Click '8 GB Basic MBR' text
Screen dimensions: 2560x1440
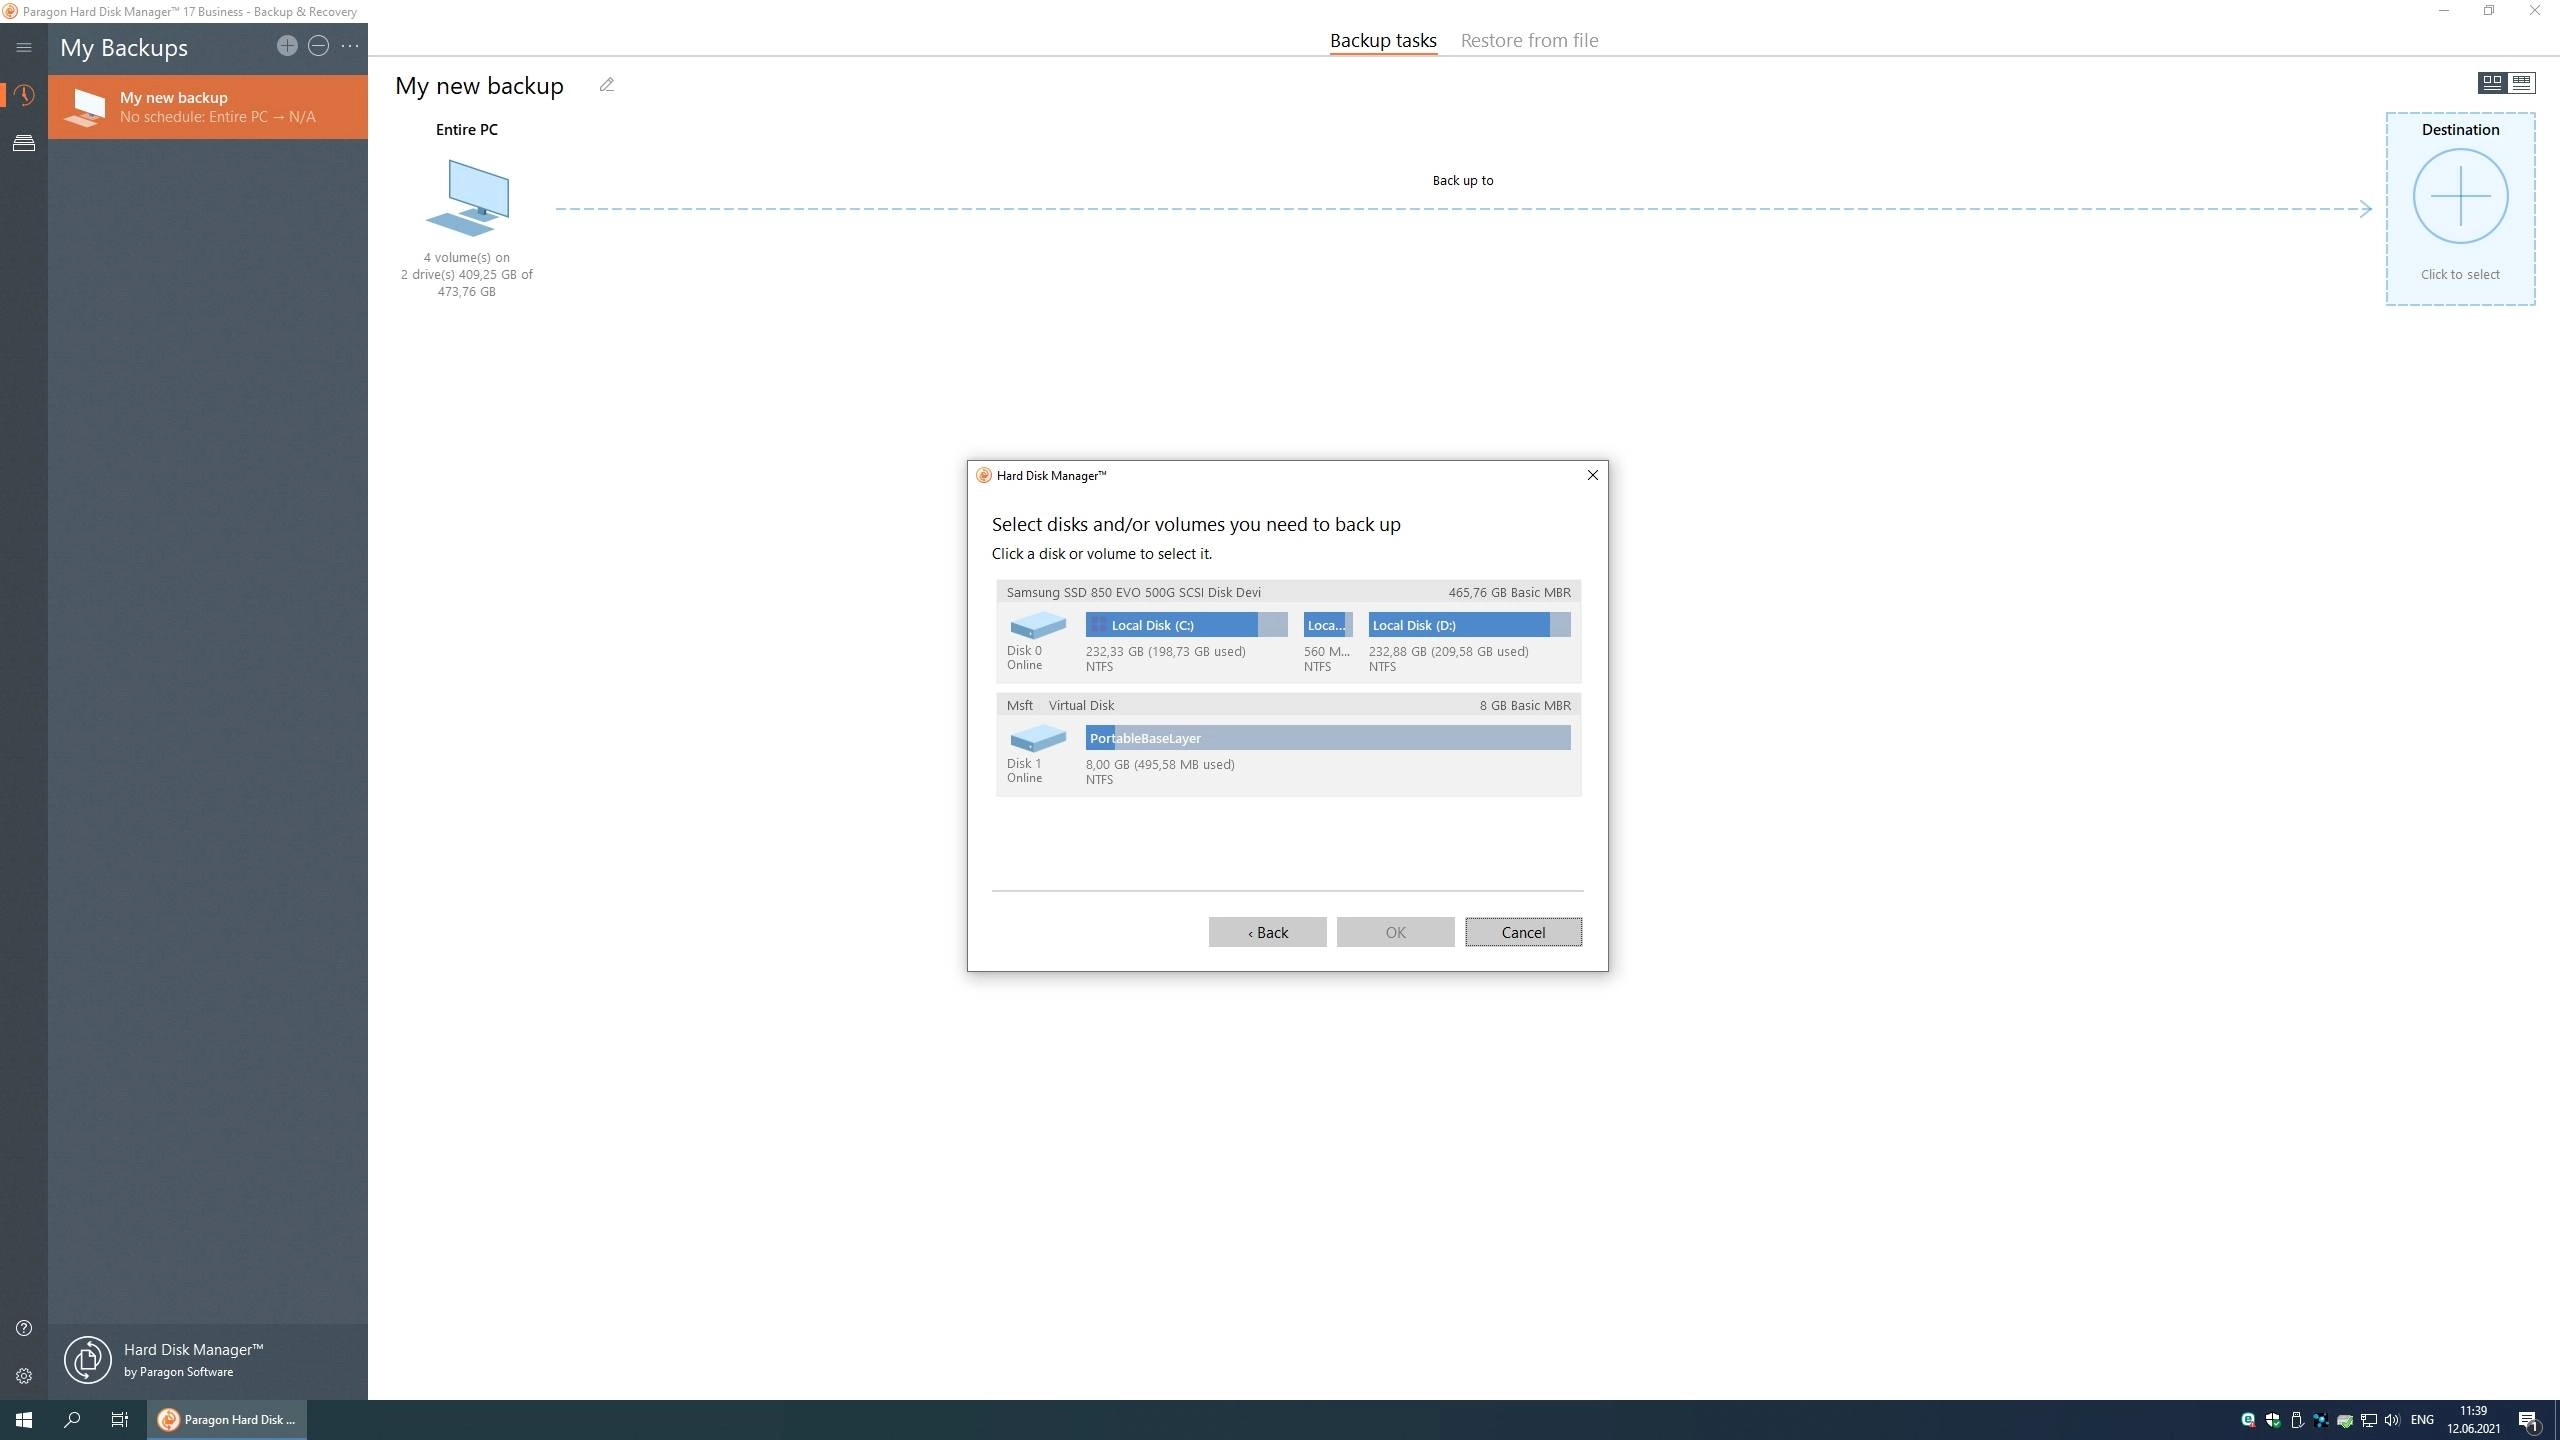[x=1525, y=705]
